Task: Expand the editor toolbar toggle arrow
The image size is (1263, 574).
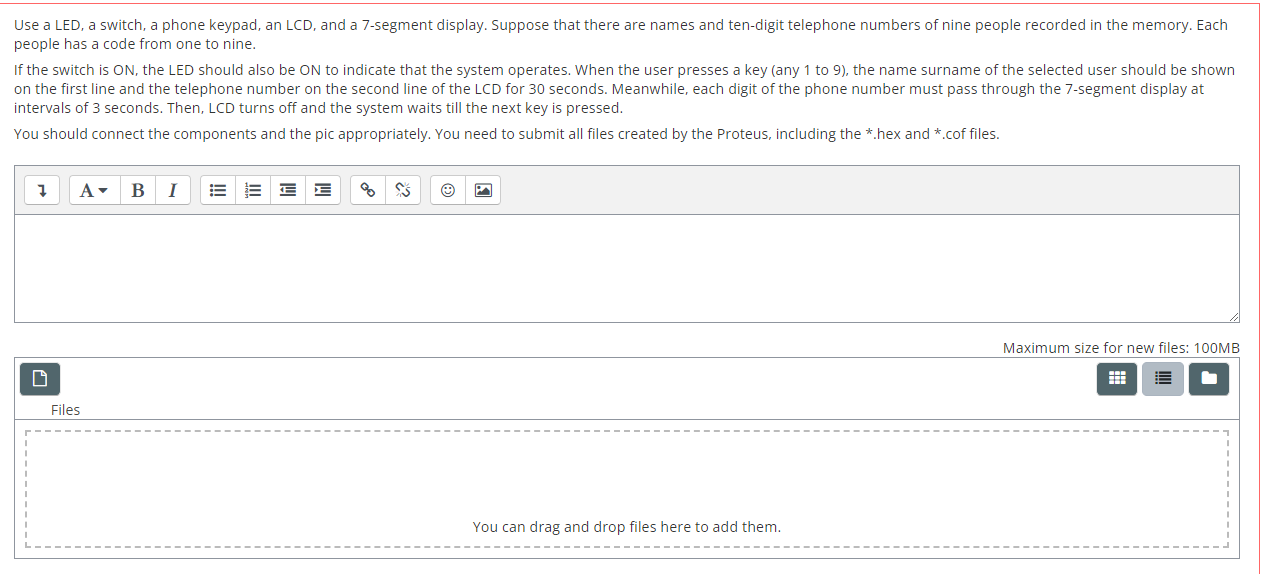Action: pos(41,190)
